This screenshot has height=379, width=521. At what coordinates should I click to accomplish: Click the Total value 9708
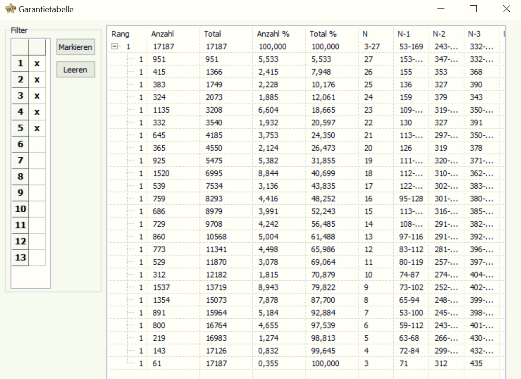point(214,224)
